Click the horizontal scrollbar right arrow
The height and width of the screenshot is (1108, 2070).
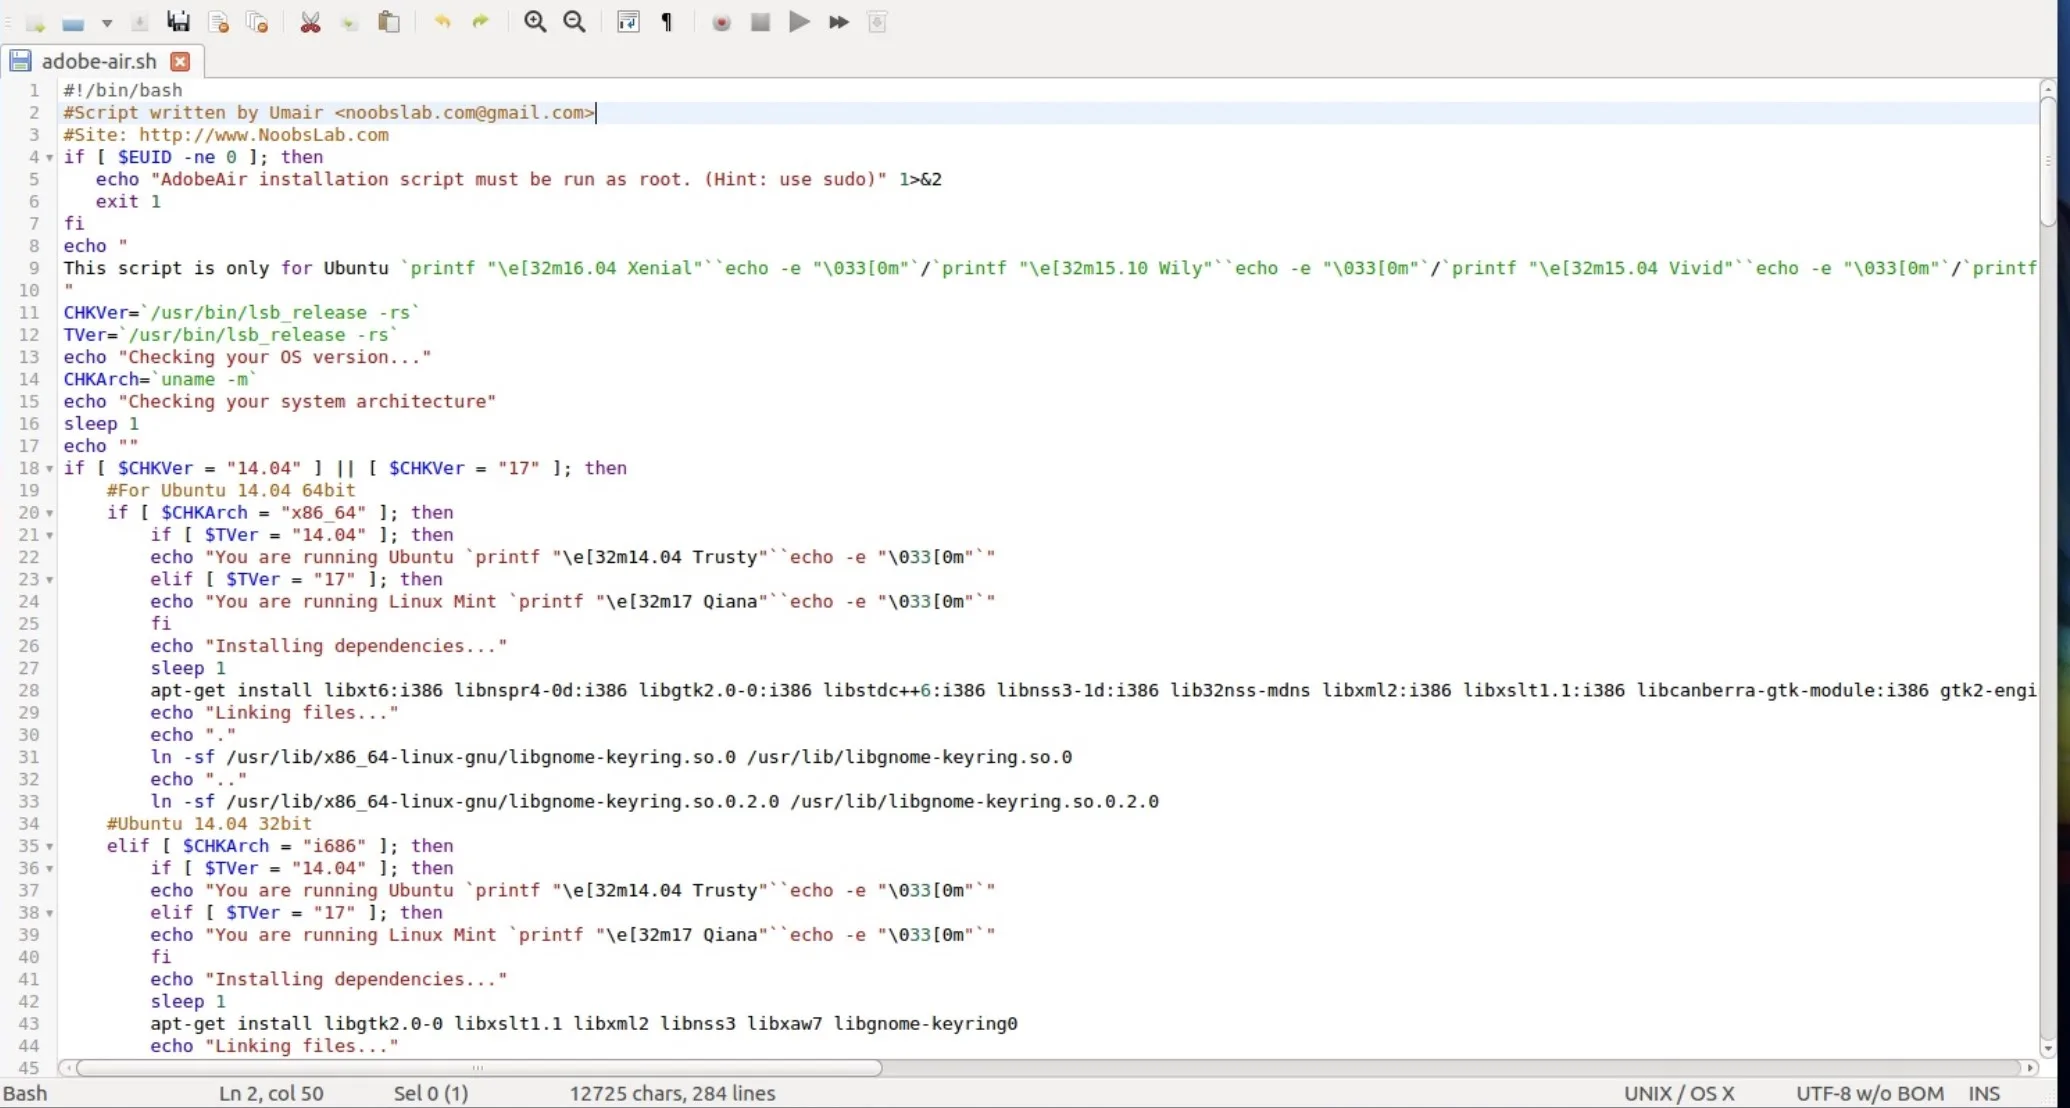(x=2031, y=1068)
